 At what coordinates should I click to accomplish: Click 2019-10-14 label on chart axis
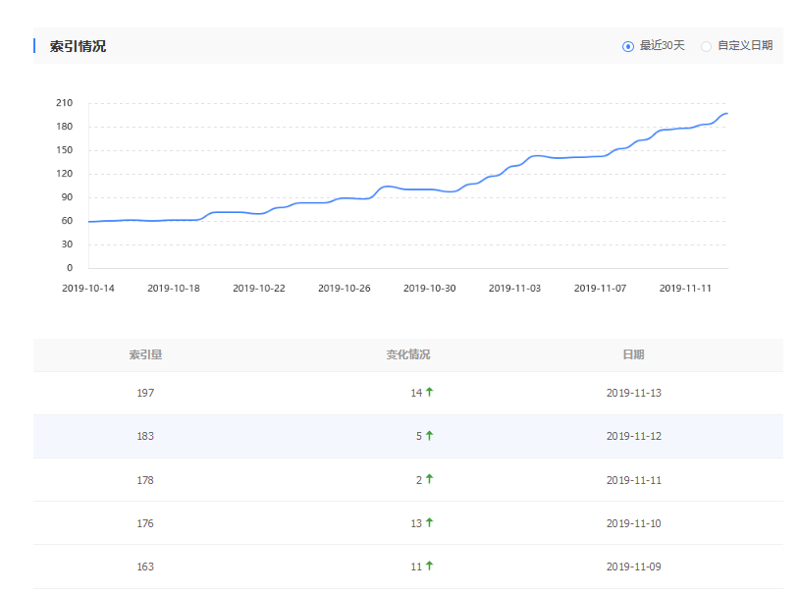88,288
